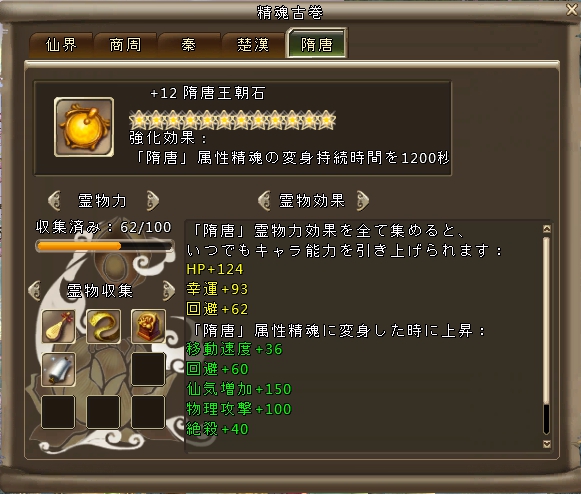Select the golden ribbon relic icon

[x=103, y=326]
